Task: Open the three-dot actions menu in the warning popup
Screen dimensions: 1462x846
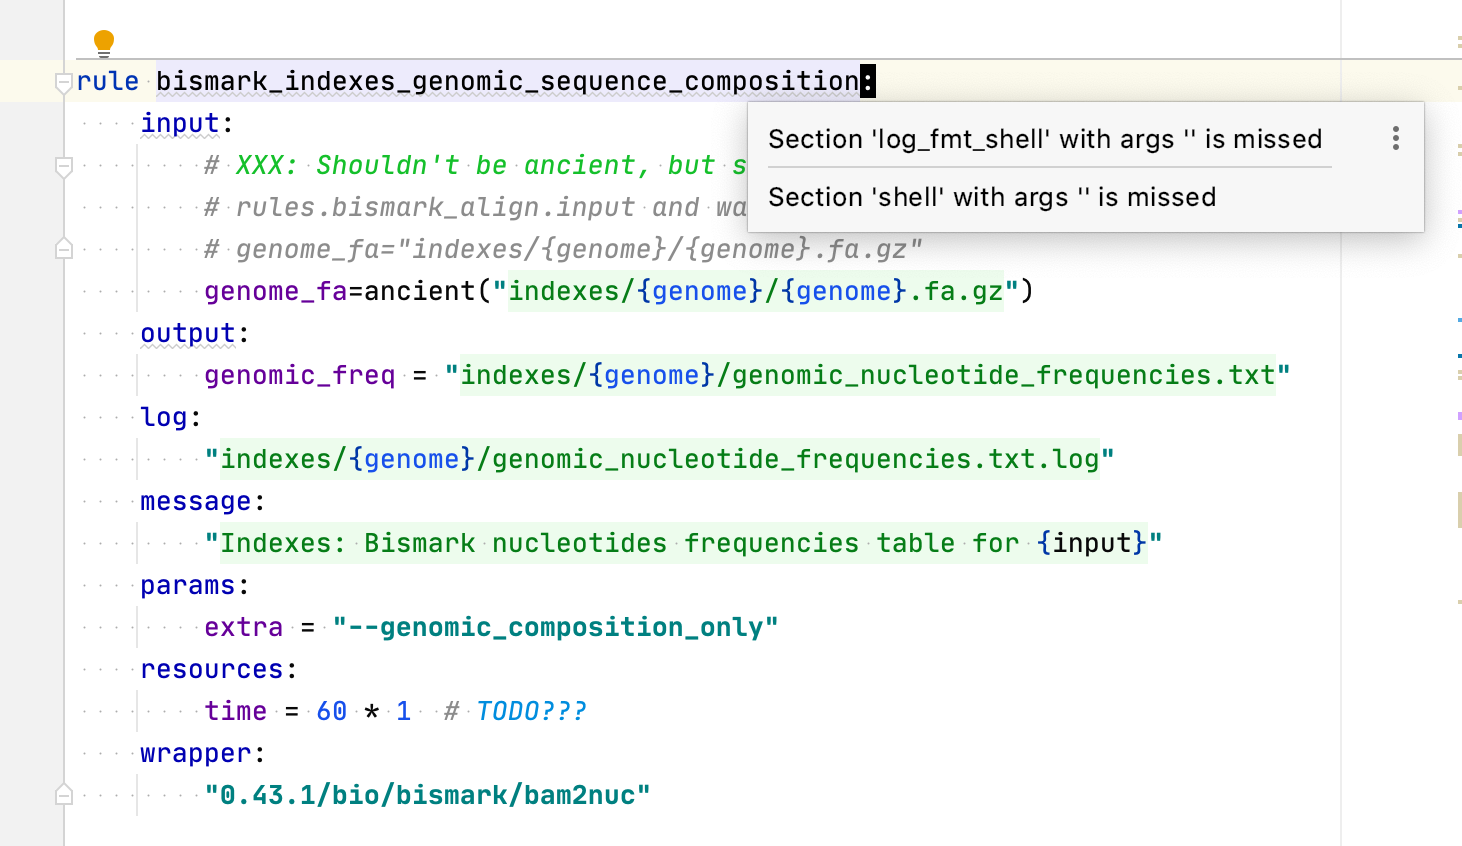Action: point(1395,140)
